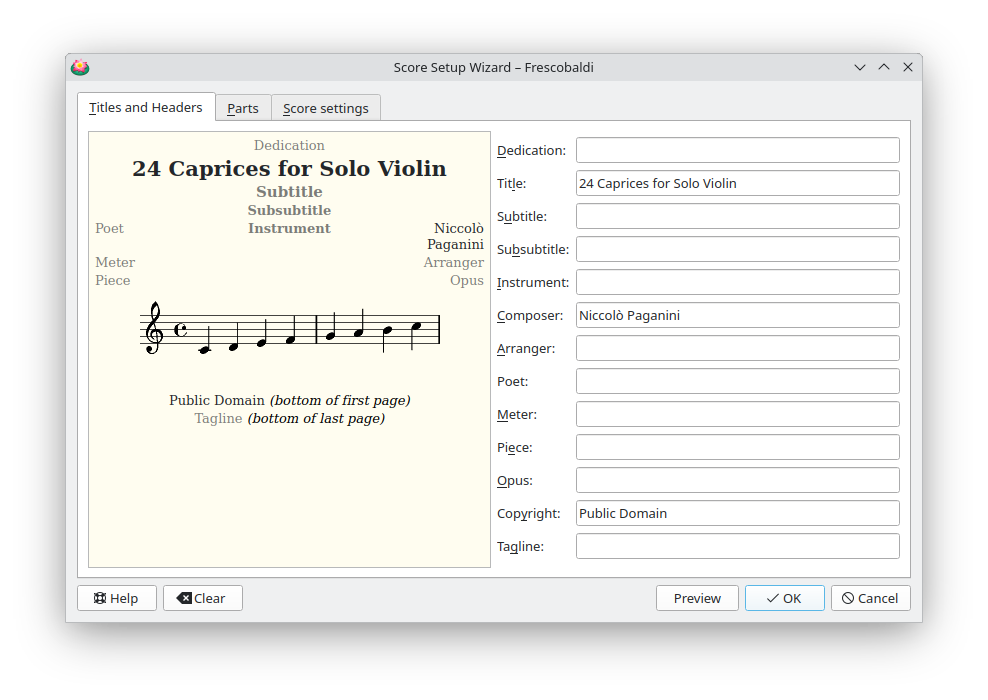Screen dimensions: 988x700
Task: Cancel the Score Setup Wizard
Action: click(870, 598)
